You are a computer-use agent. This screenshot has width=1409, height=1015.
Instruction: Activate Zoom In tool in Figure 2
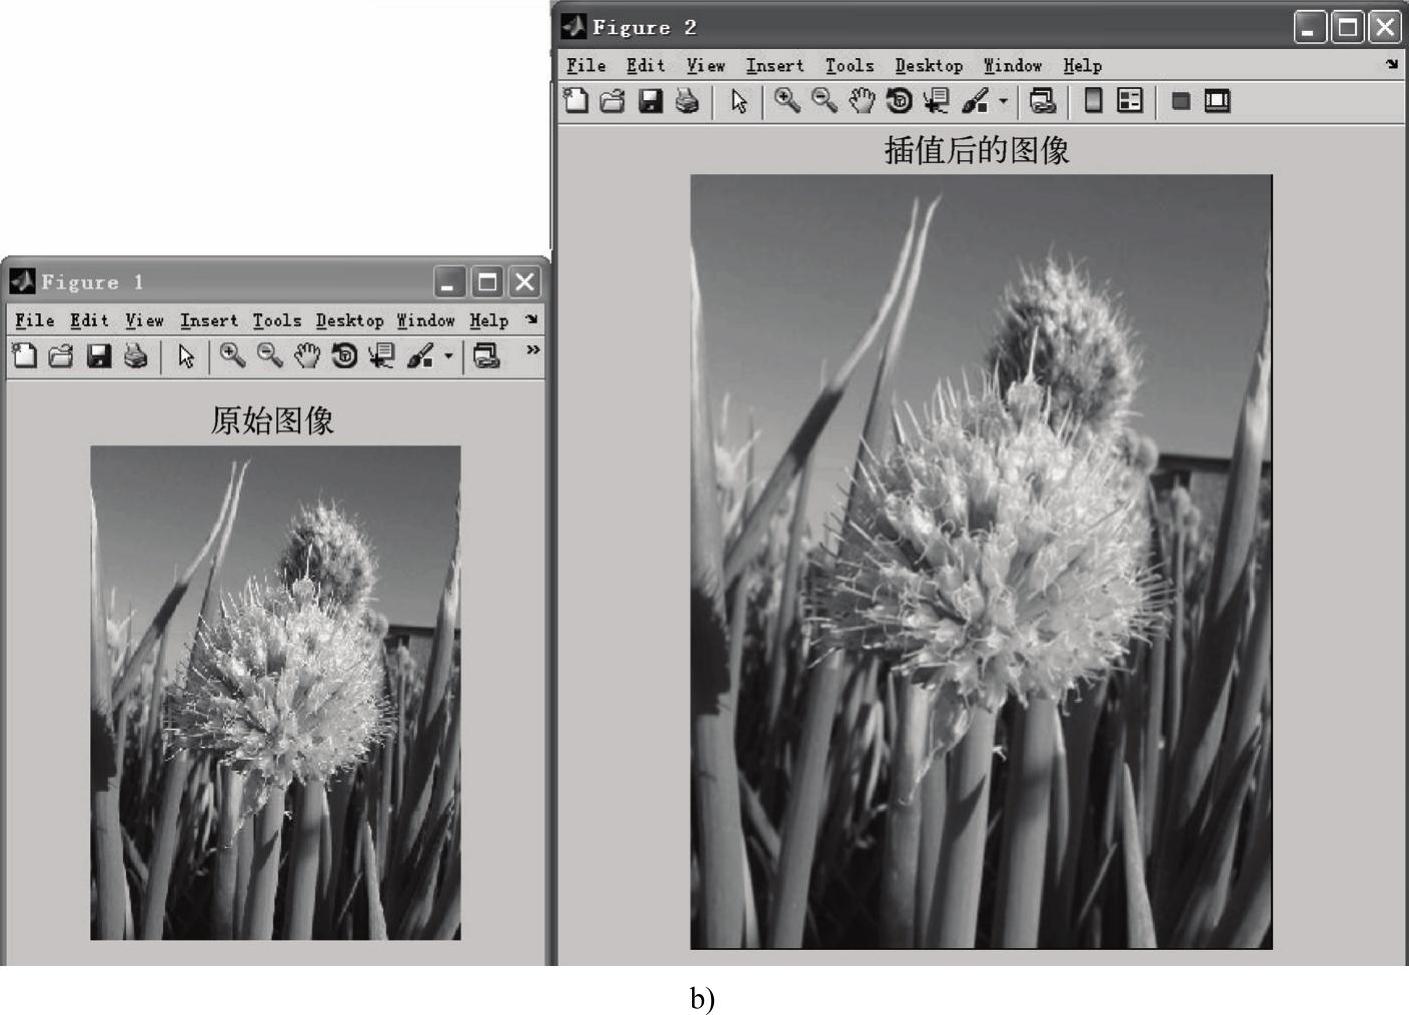point(787,100)
